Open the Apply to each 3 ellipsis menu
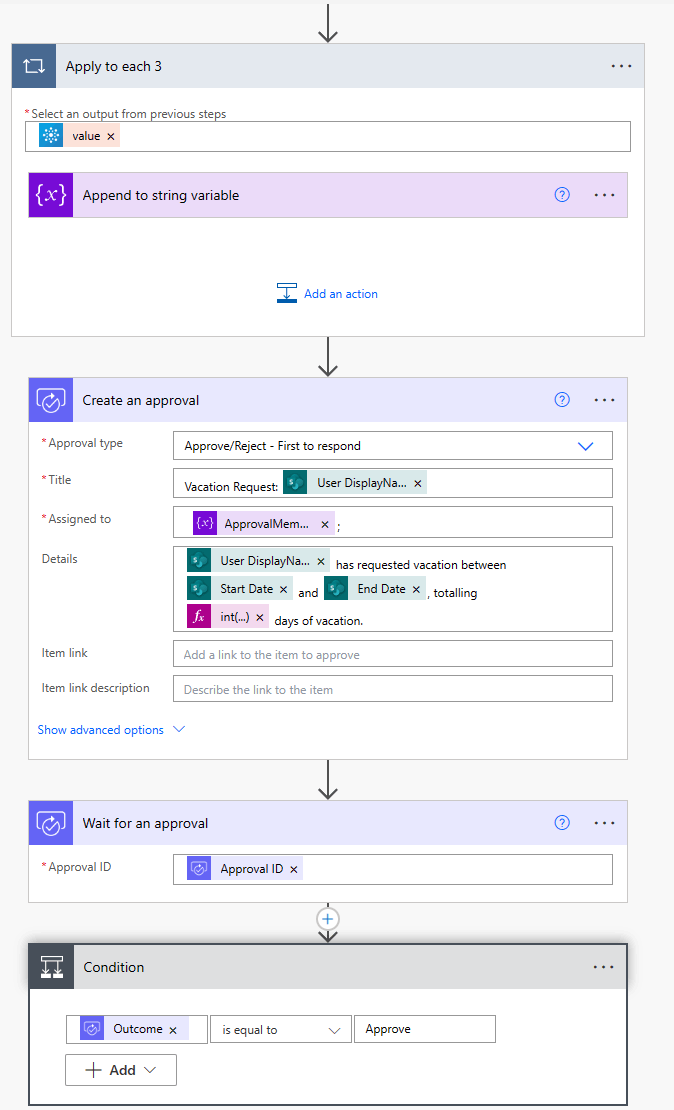The width and height of the screenshot is (674, 1110). point(621,65)
